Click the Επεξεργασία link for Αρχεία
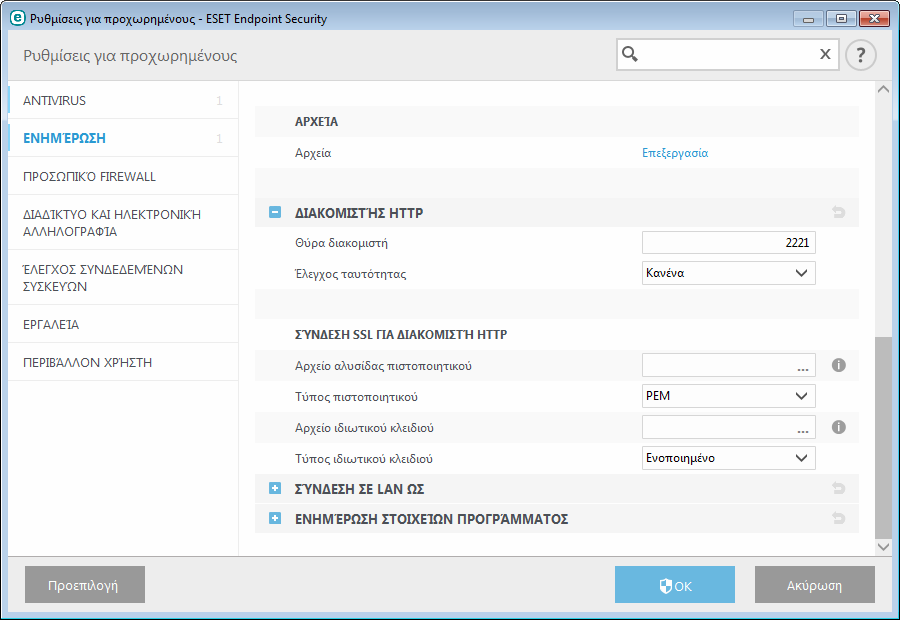The image size is (900, 620). point(675,153)
